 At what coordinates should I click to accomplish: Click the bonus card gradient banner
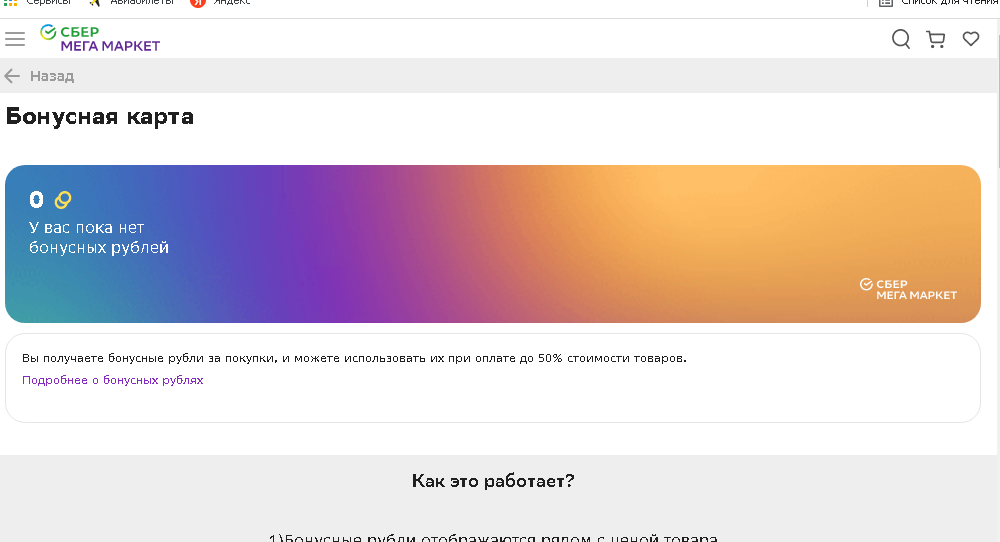point(492,244)
